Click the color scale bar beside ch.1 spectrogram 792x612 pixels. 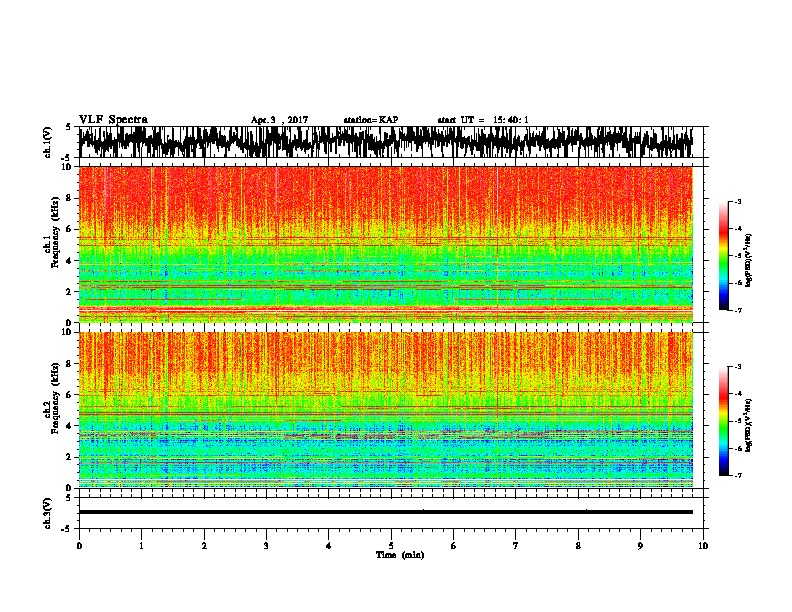click(724, 256)
